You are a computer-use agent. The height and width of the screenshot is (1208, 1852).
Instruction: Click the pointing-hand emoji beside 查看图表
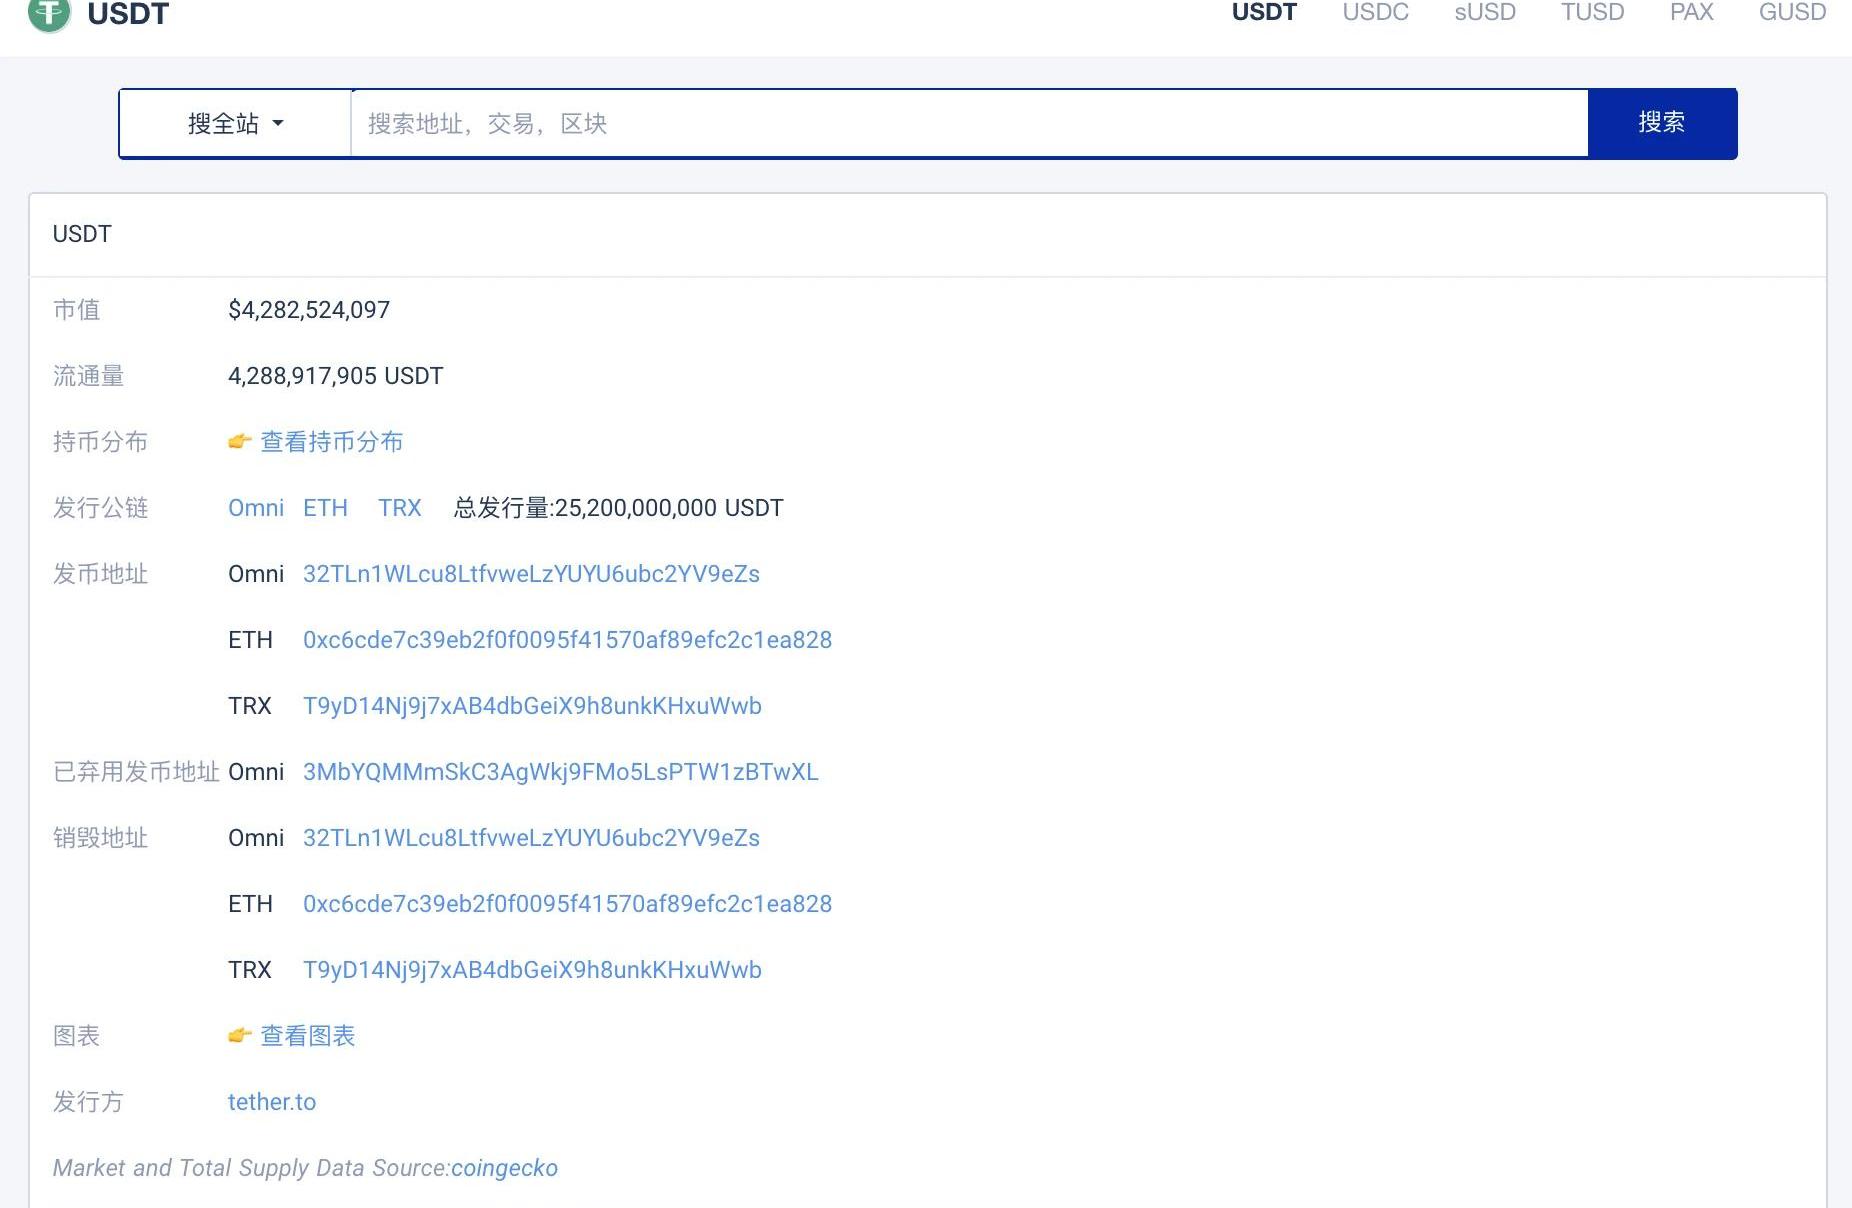click(239, 1035)
